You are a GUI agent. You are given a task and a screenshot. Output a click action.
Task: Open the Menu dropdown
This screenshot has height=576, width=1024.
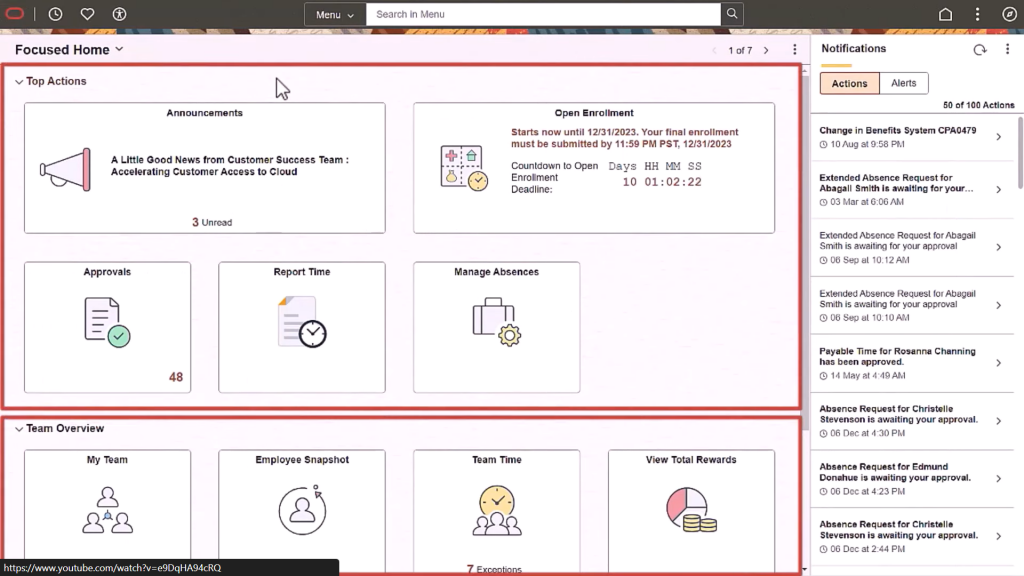click(333, 14)
